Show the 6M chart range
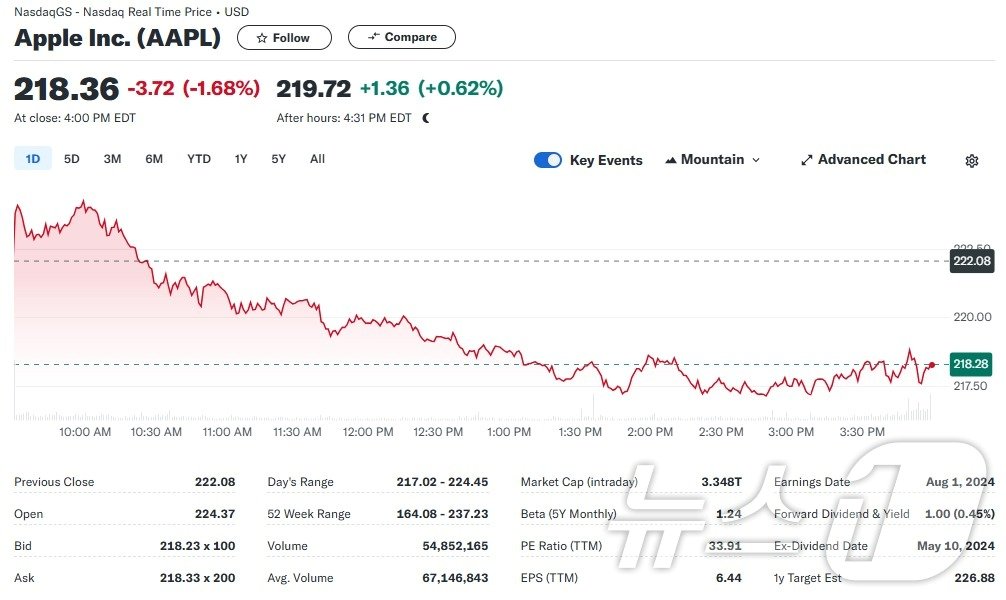The height and width of the screenshot is (600, 1006). pos(154,159)
